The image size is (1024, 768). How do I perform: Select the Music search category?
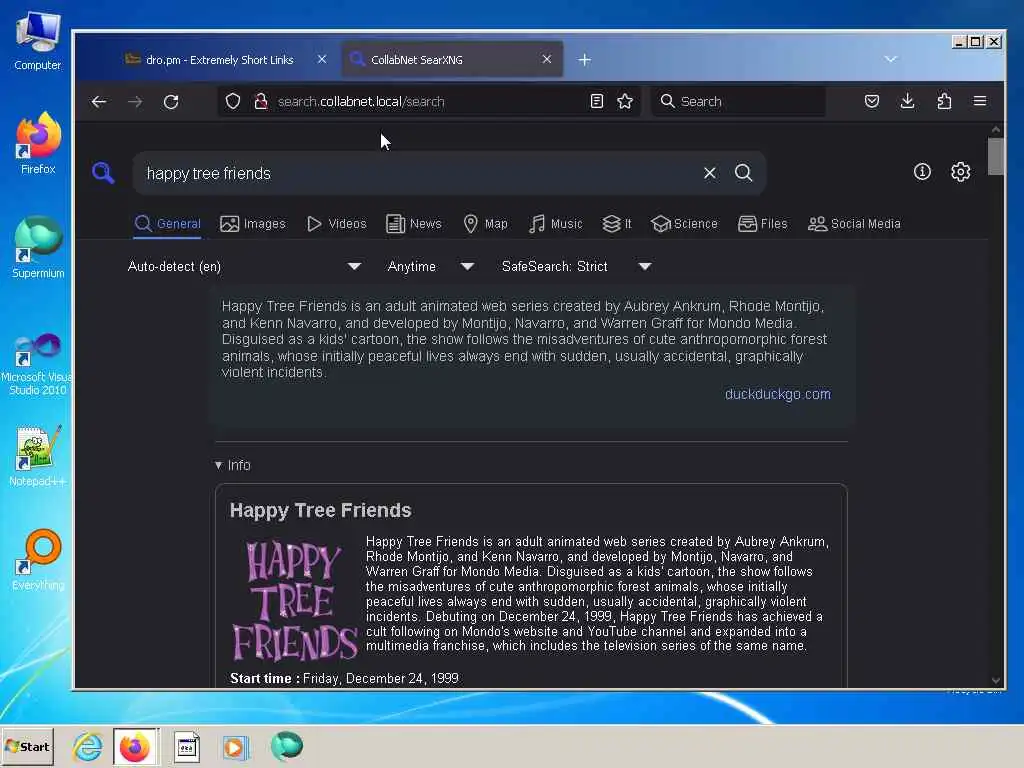tap(555, 224)
